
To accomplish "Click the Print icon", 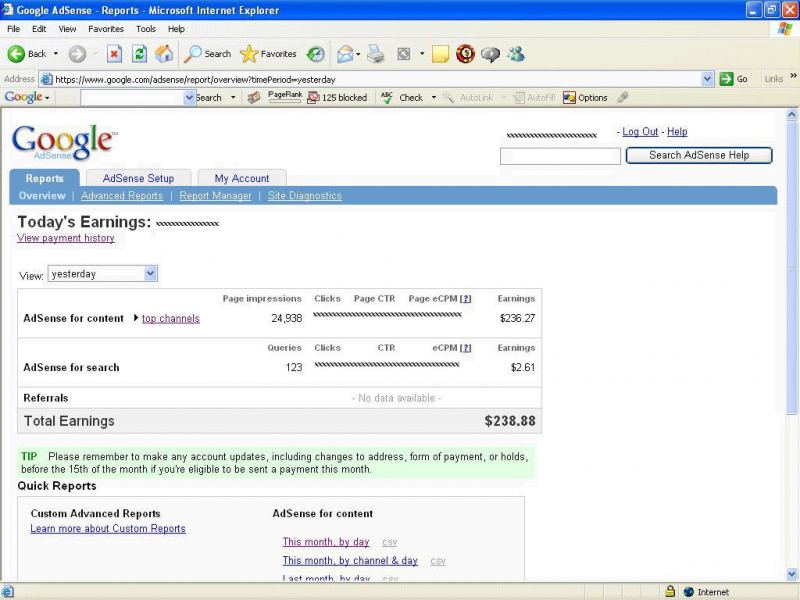I will (376, 54).
